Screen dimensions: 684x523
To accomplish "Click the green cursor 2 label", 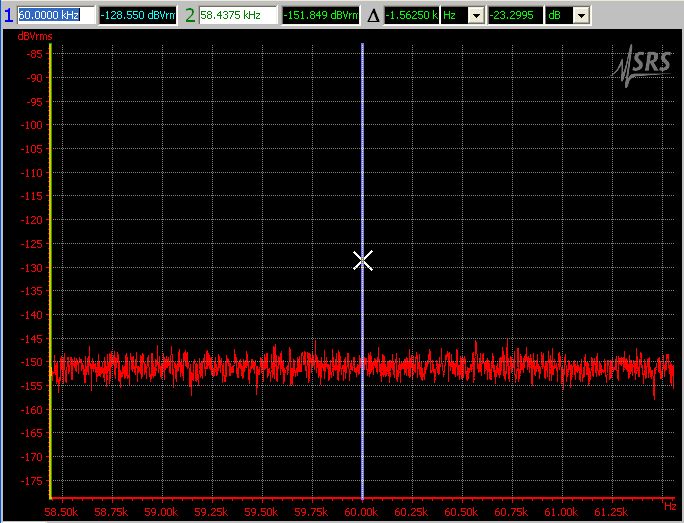I will point(190,15).
